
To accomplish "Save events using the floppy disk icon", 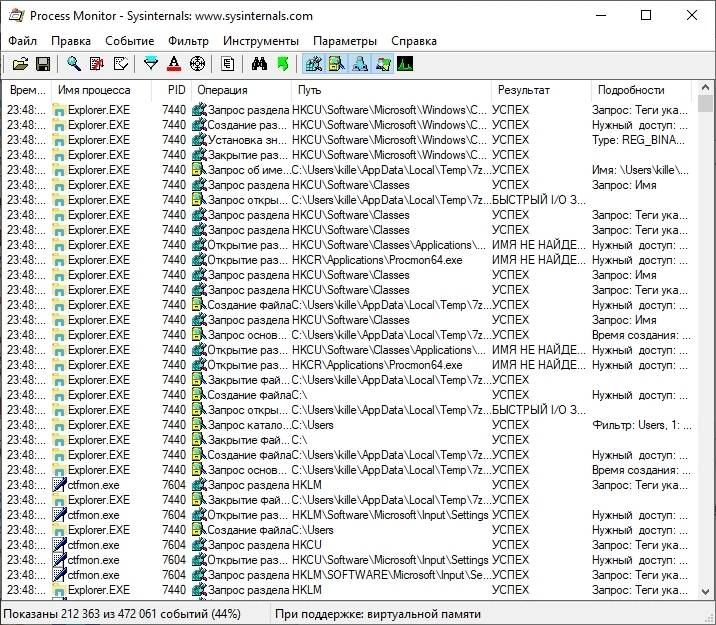I will click(x=43, y=64).
